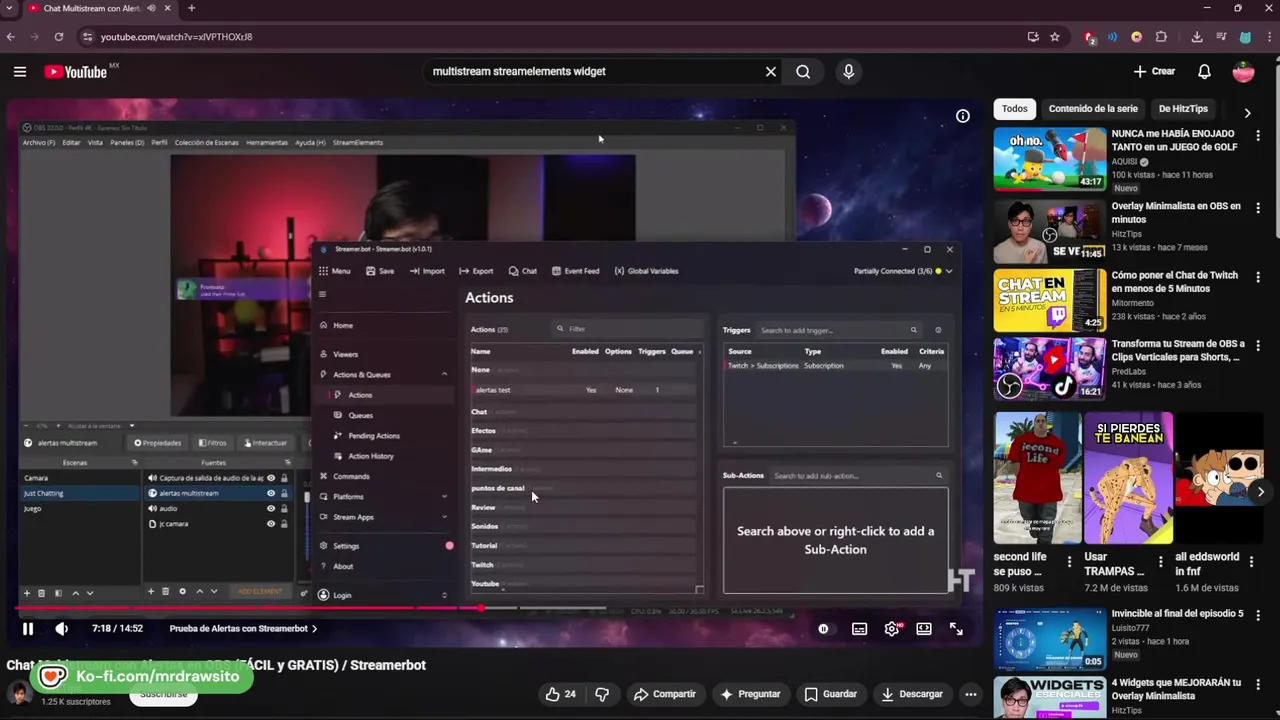Select the 'De HitzTips' chip
1280x720 pixels.
pos(1183,109)
